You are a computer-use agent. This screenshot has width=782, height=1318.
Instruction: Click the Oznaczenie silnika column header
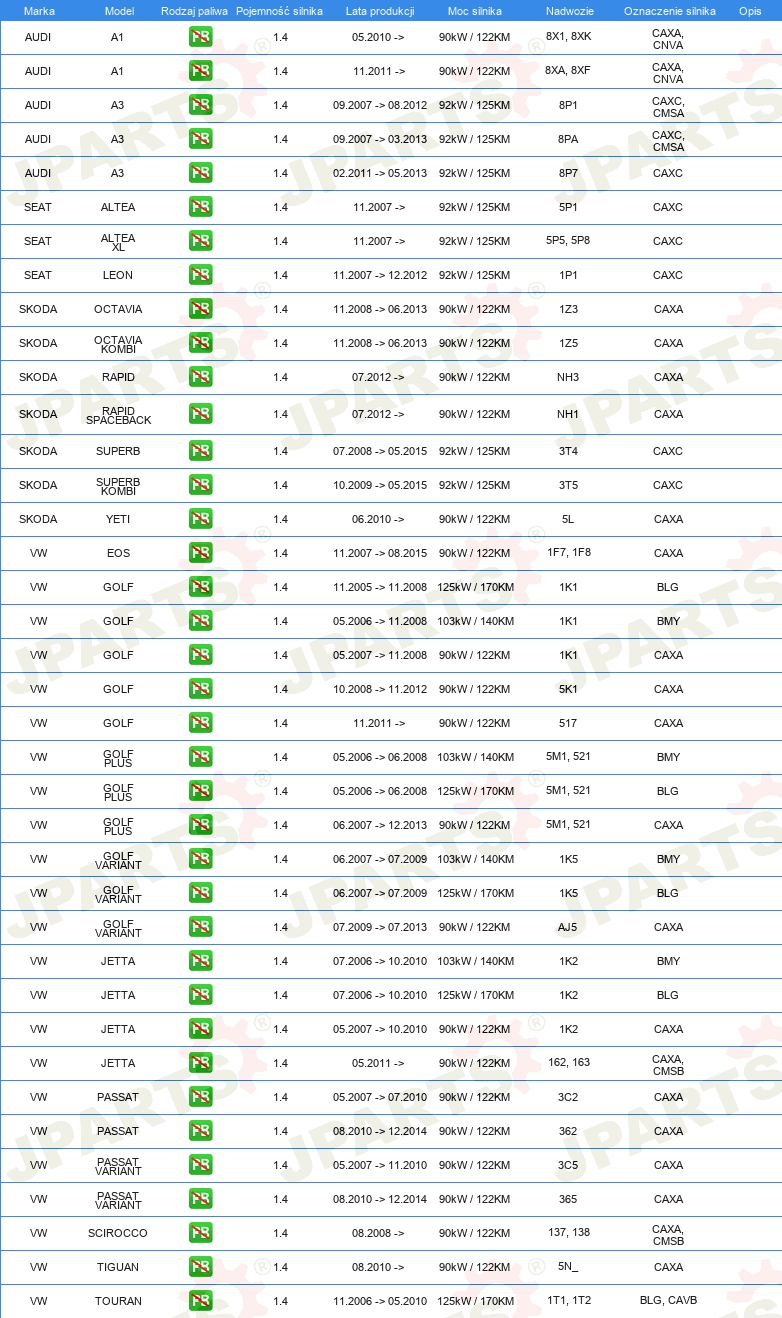pyautogui.click(x=669, y=11)
